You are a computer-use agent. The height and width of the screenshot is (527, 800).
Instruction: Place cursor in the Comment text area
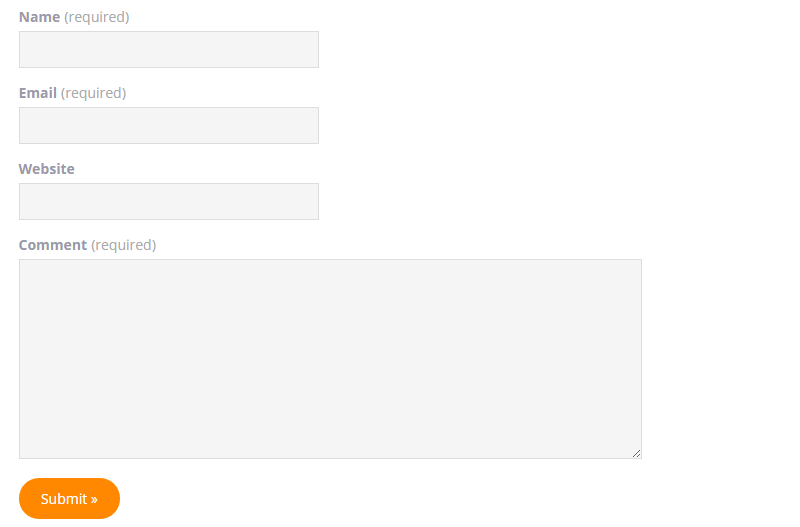(330, 359)
